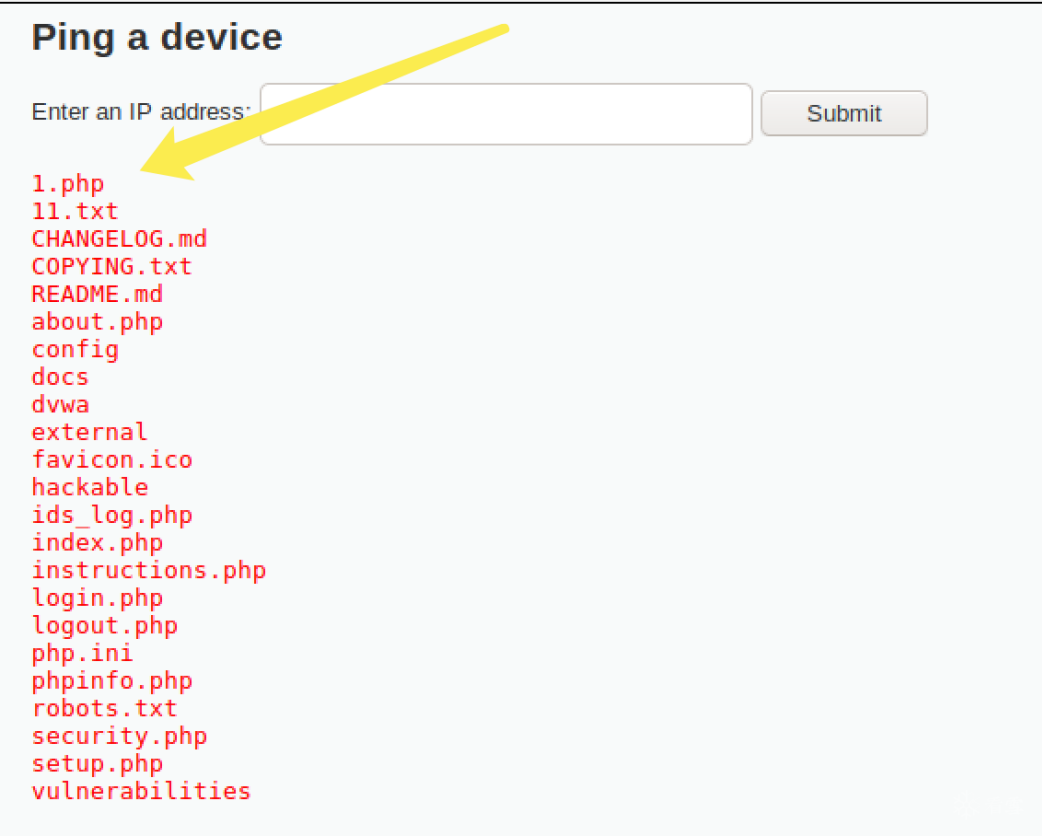Viewport: 1042px width, 836px height.
Task: Select the robots.txt line
Action: pyautogui.click(x=104, y=708)
